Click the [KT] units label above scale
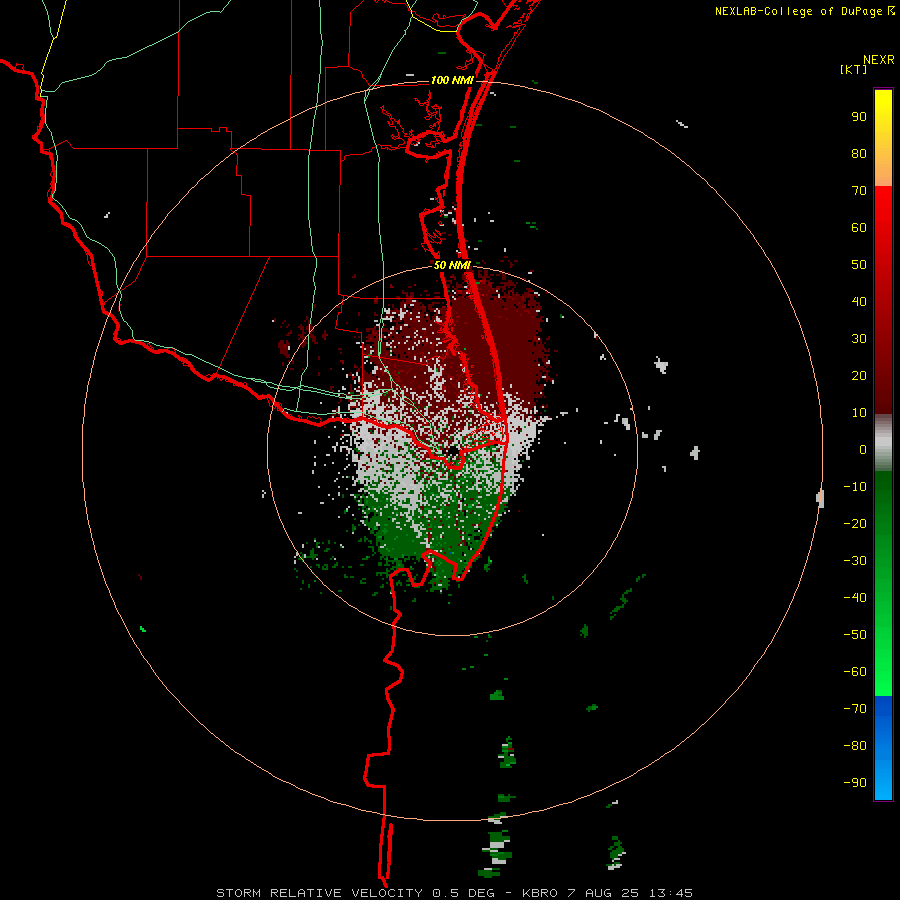This screenshot has width=900, height=900. [x=853, y=69]
